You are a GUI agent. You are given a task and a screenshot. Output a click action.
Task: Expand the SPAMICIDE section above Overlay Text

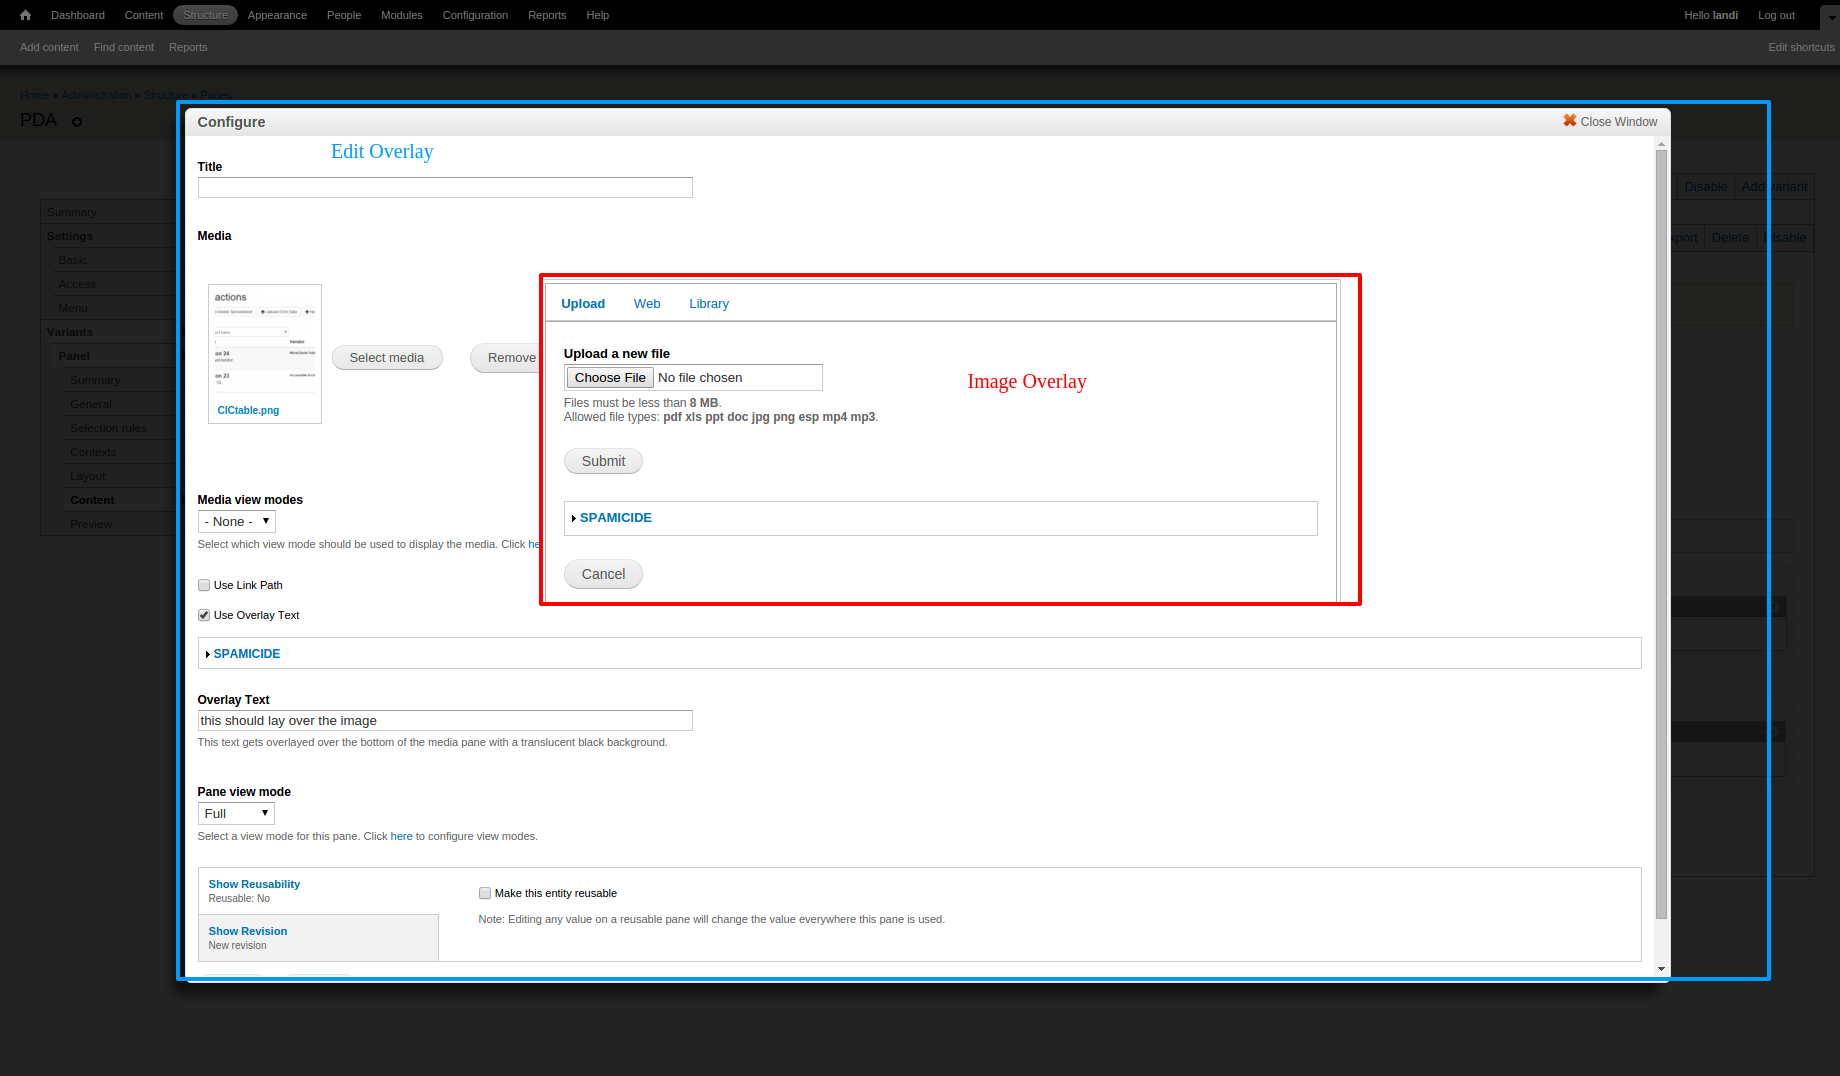[246, 653]
